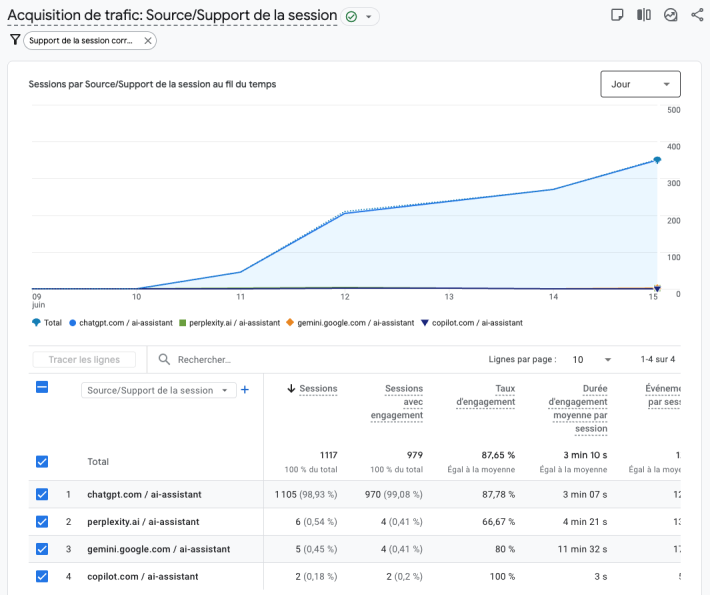Uncheck the gemini.google.com row checkbox
710x595 pixels.
click(x=42, y=549)
